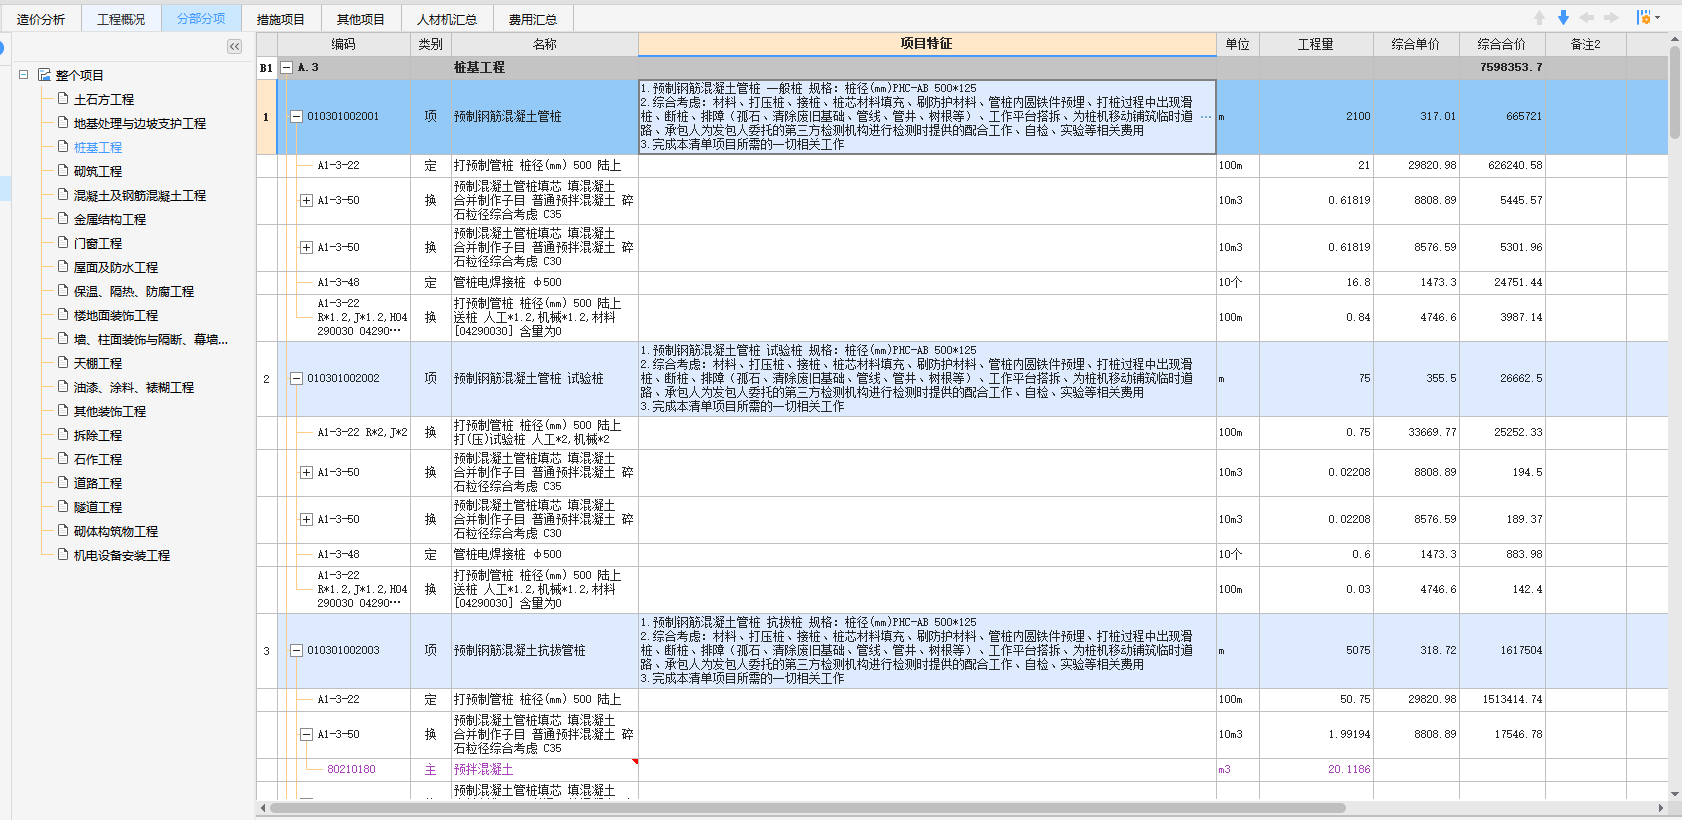Switch to 造价分析 tab
The height and width of the screenshot is (820, 1682).
(41, 19)
